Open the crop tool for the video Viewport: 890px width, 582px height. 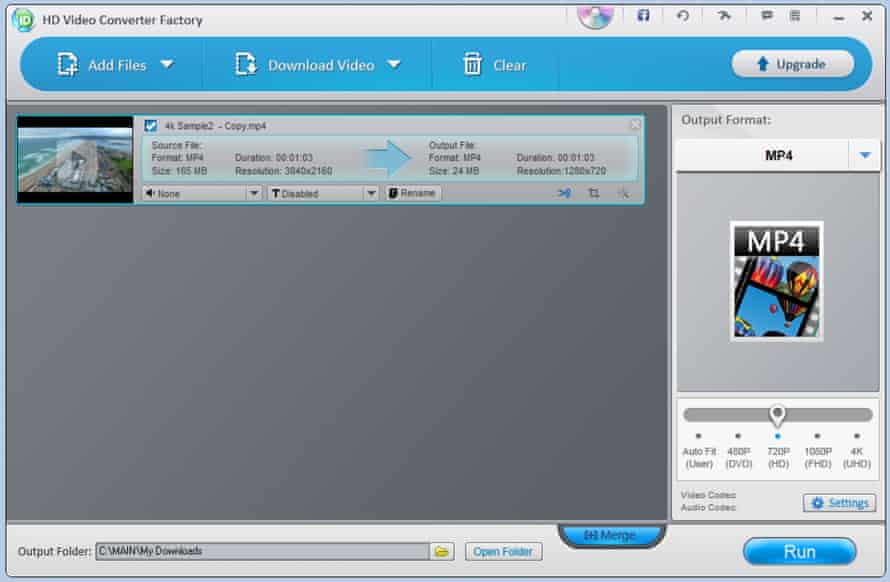click(x=593, y=193)
